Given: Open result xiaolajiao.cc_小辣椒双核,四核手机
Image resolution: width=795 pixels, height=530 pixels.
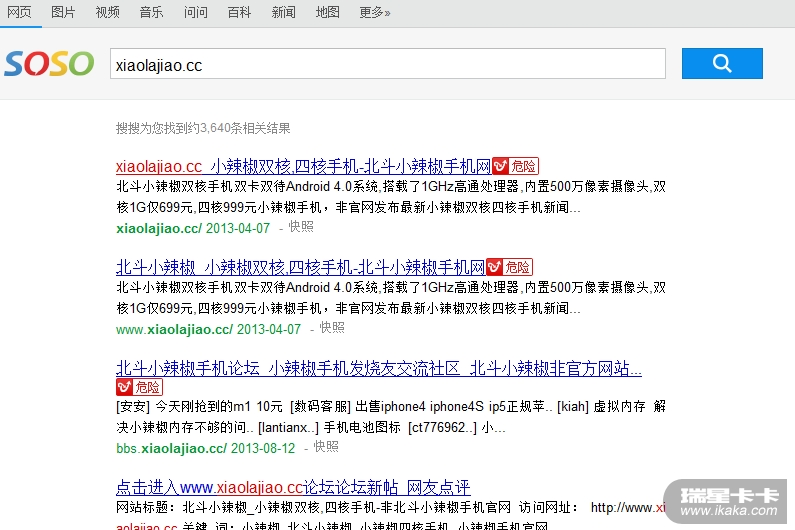Looking at the screenshot, I should tap(303, 166).
